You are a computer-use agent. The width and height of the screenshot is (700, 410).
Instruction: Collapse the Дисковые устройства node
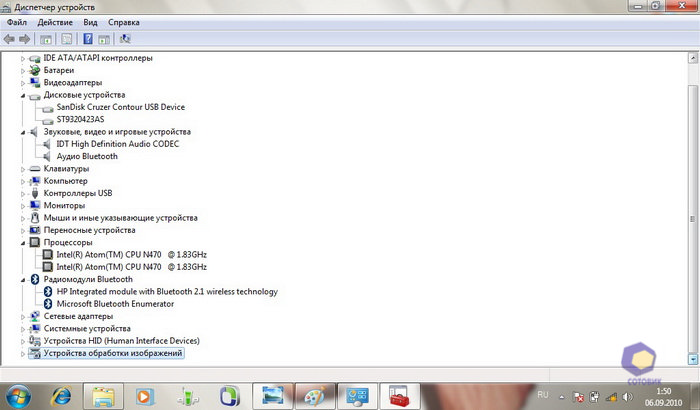click(22, 95)
